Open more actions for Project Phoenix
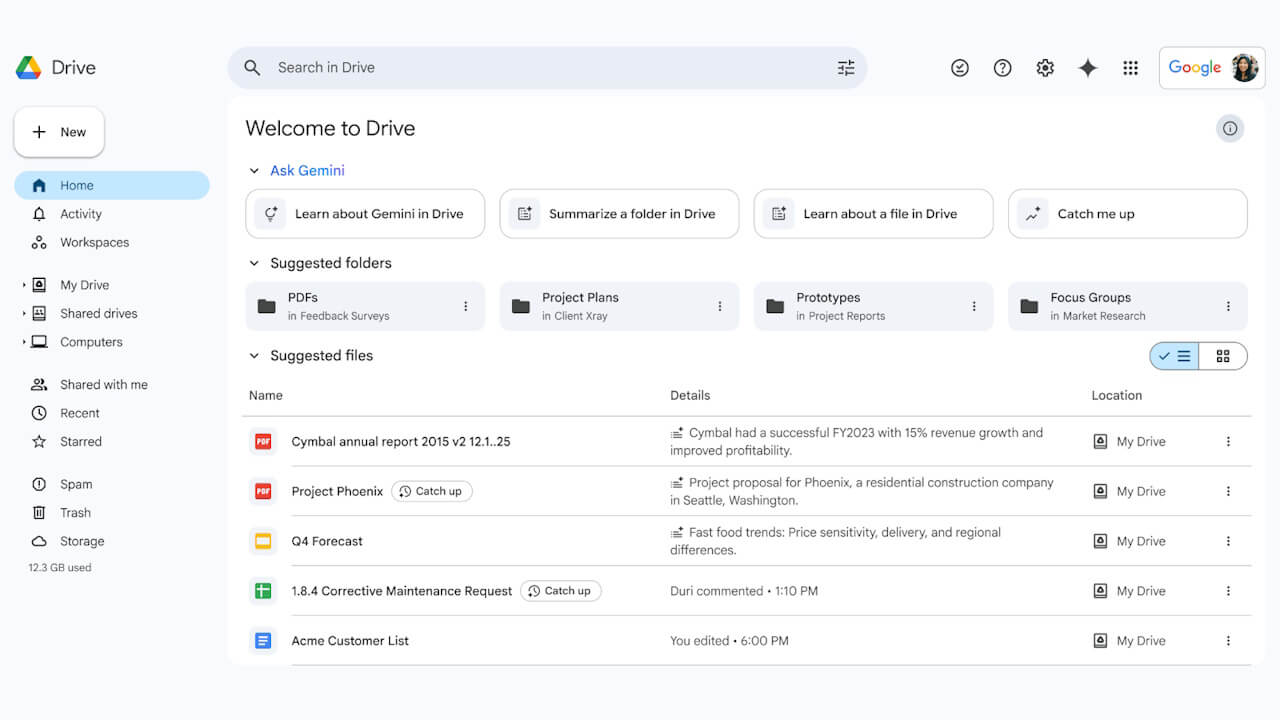This screenshot has height=720, width=1280. tap(1228, 491)
